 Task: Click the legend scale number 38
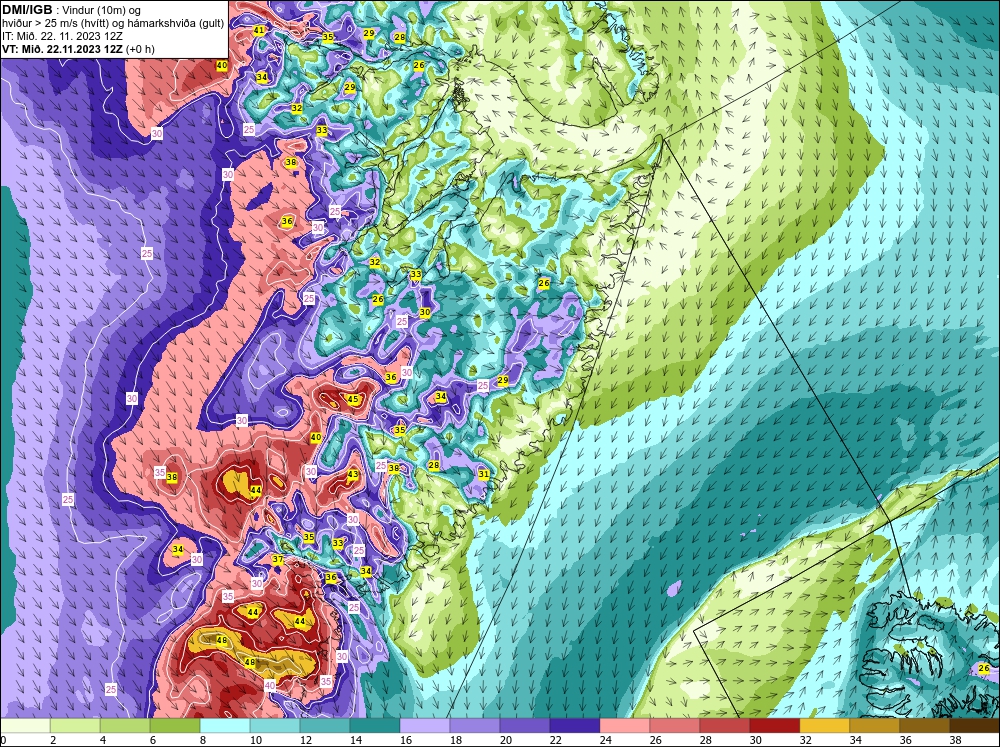pos(955,740)
